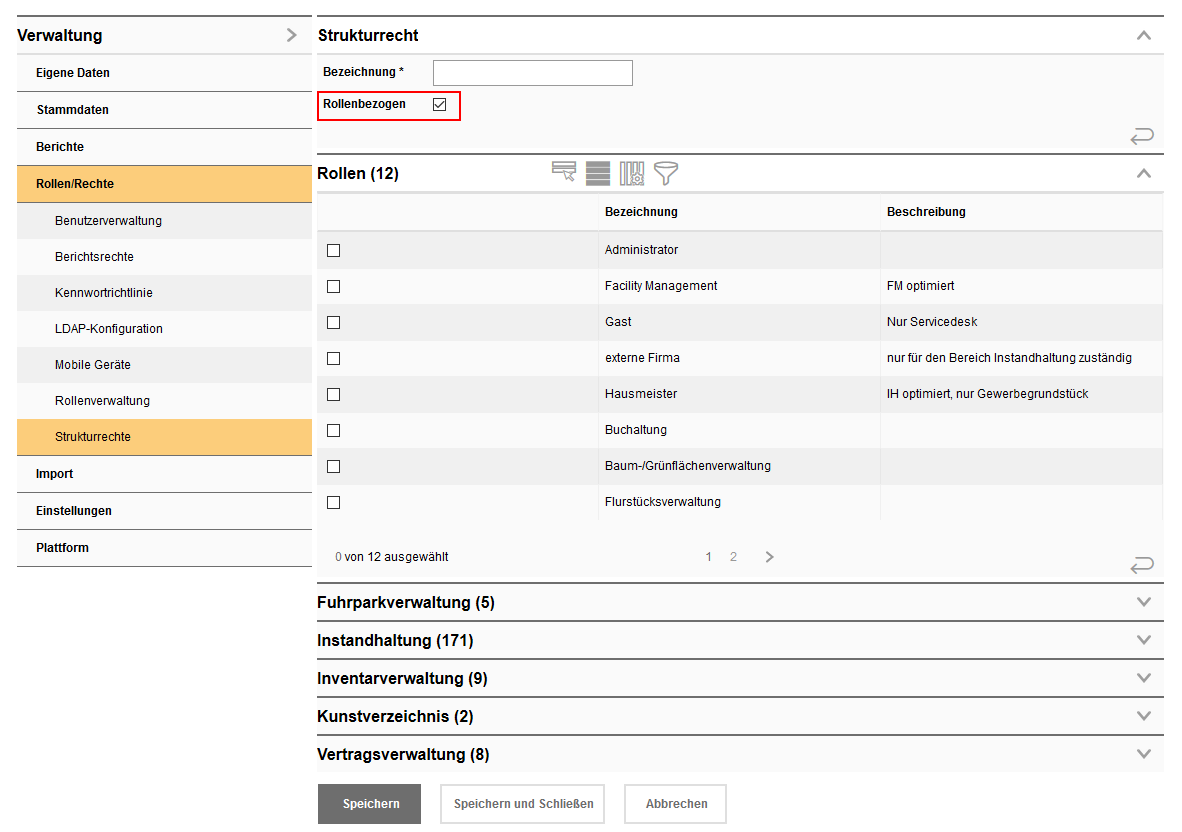Click the Bezeichnung text field
This screenshot has width=1182, height=832.
click(x=532, y=73)
